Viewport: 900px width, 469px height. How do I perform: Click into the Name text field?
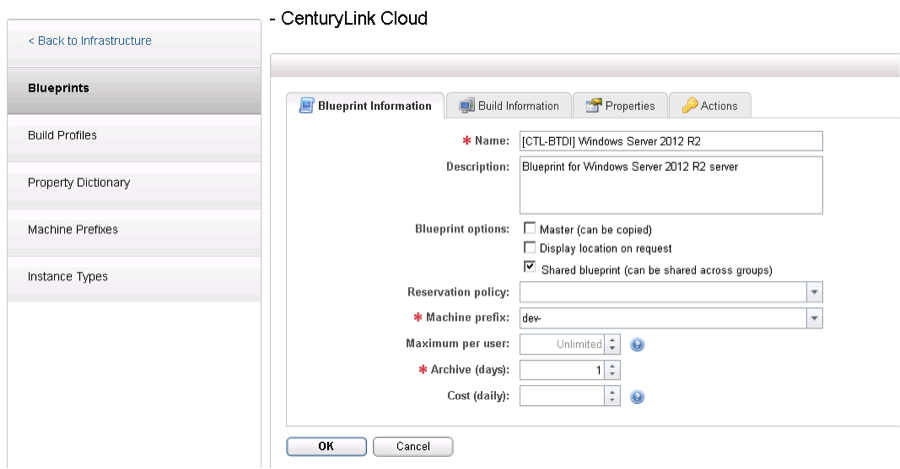[671, 141]
